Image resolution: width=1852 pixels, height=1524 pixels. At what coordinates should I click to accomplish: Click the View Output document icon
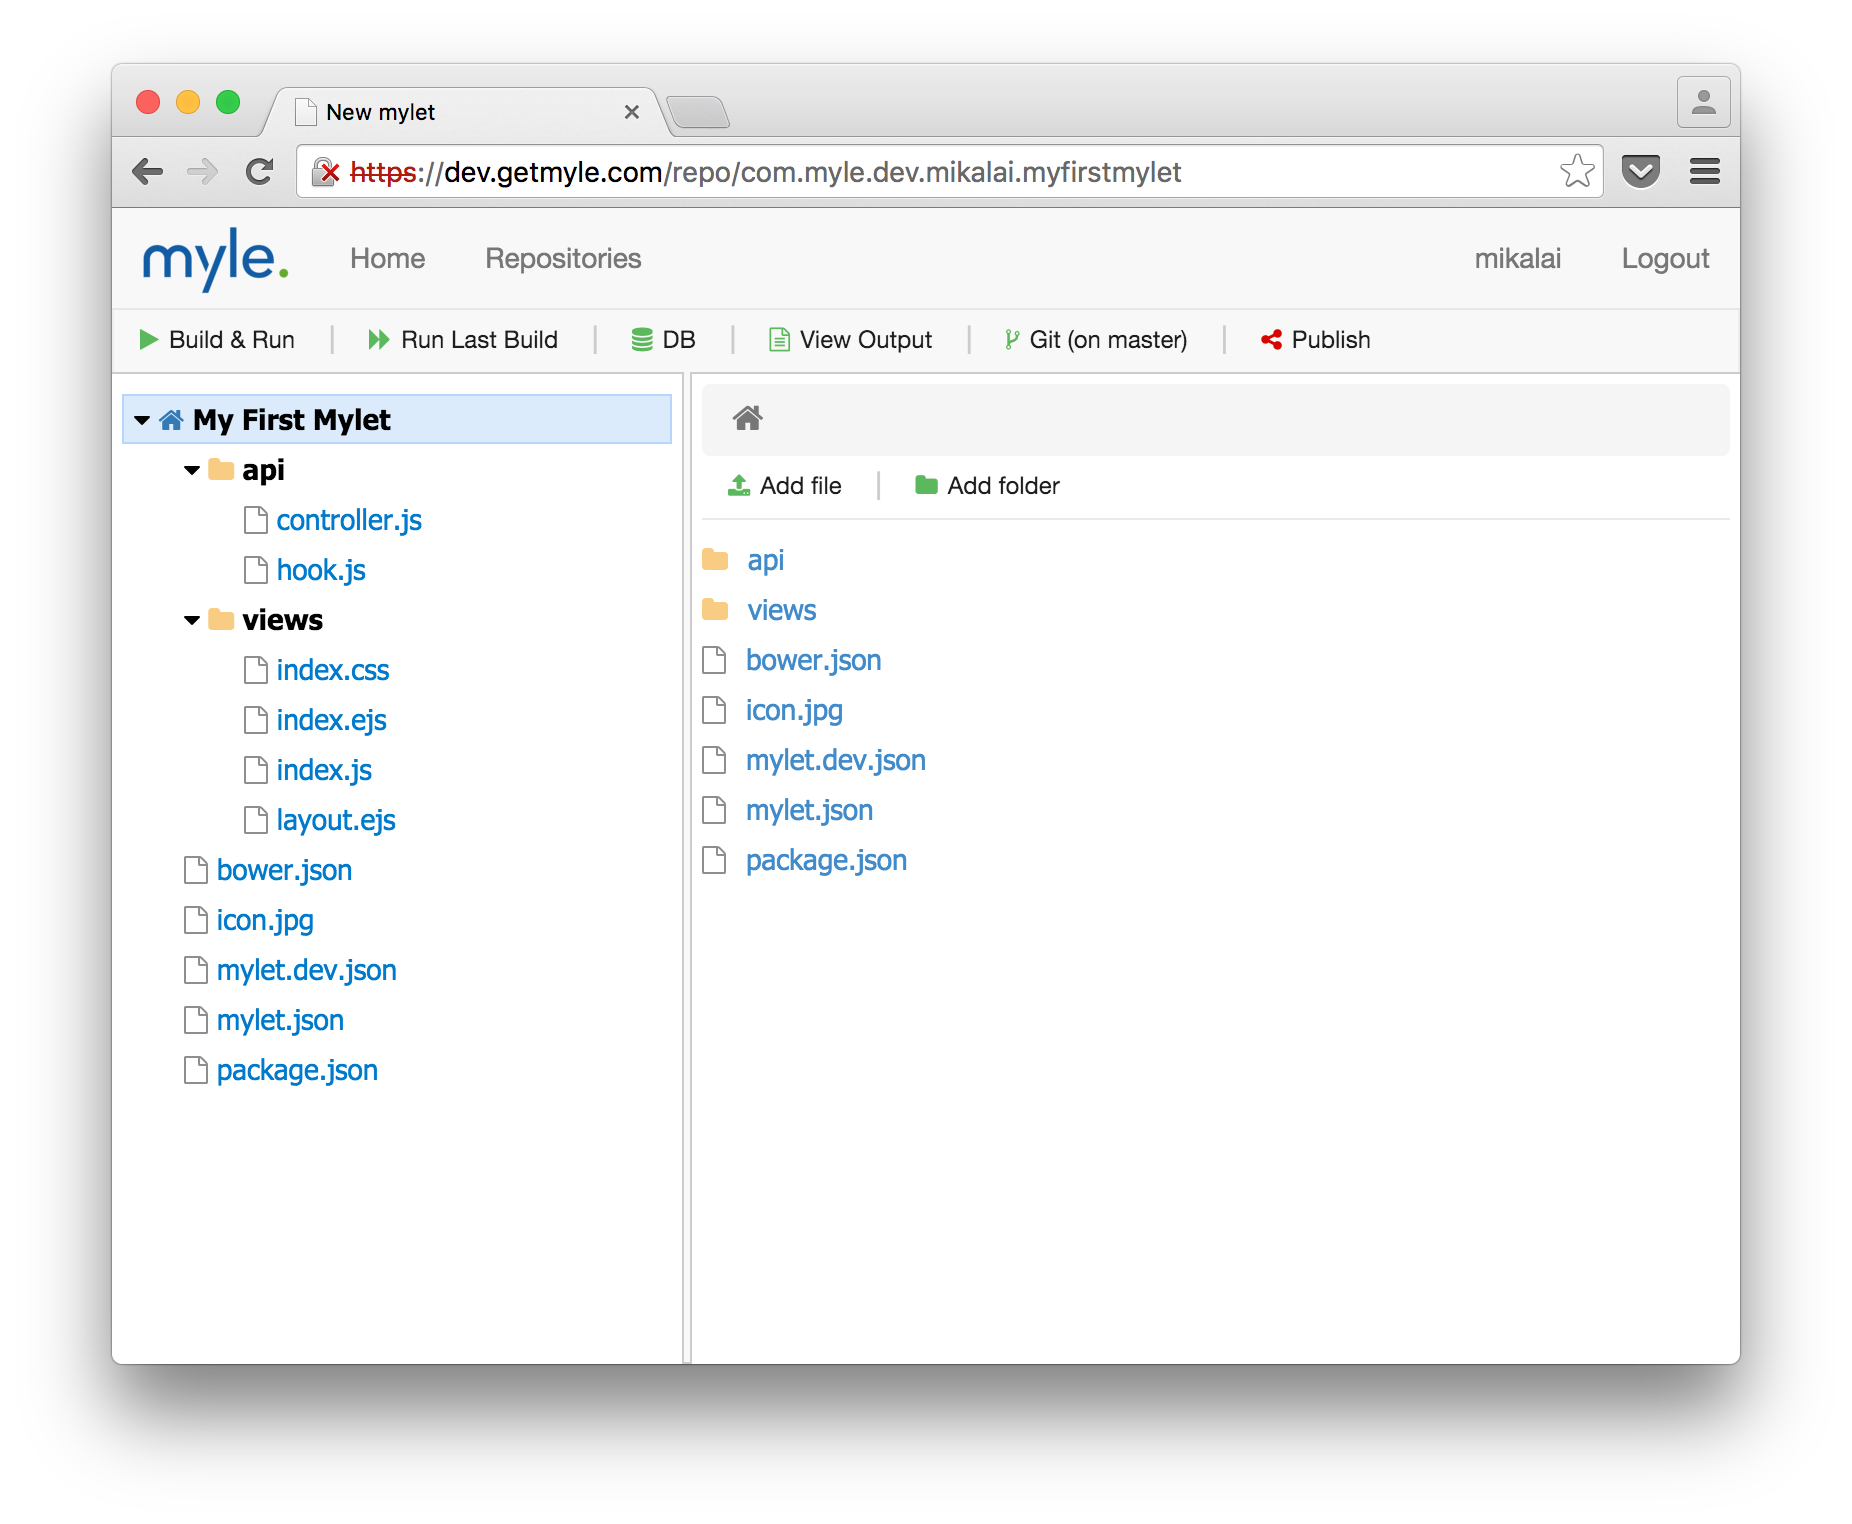[x=779, y=340]
